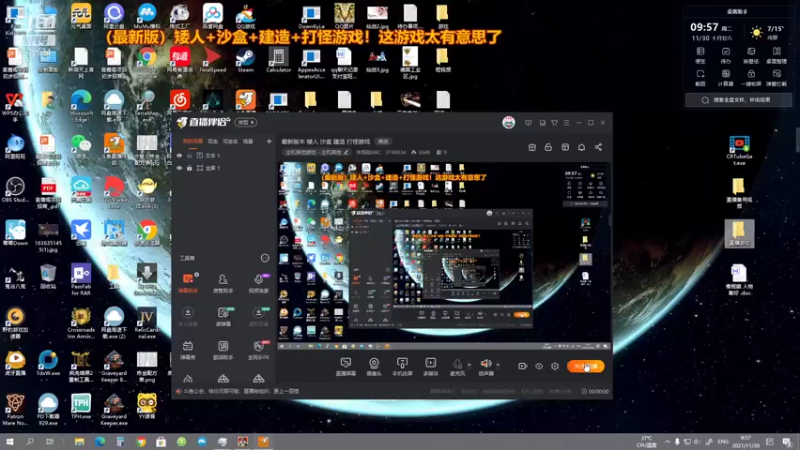Open pill dropdown beside 直播伴侣 logo
The width and height of the screenshot is (800, 450).
245,122
